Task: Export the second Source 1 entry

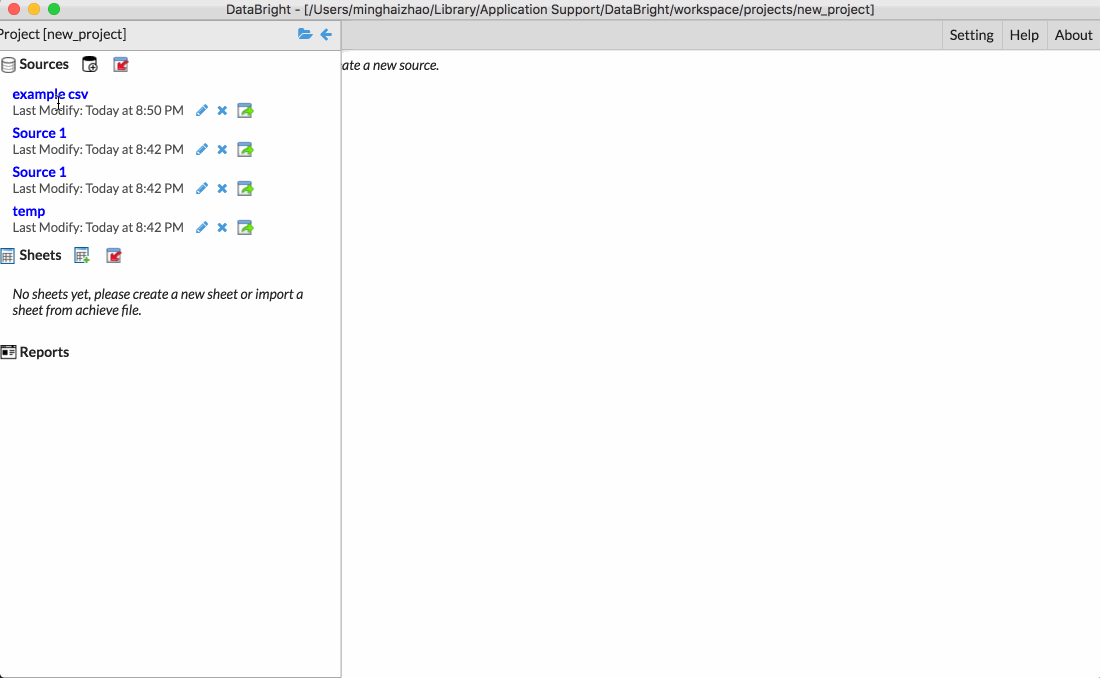Action: [x=245, y=188]
